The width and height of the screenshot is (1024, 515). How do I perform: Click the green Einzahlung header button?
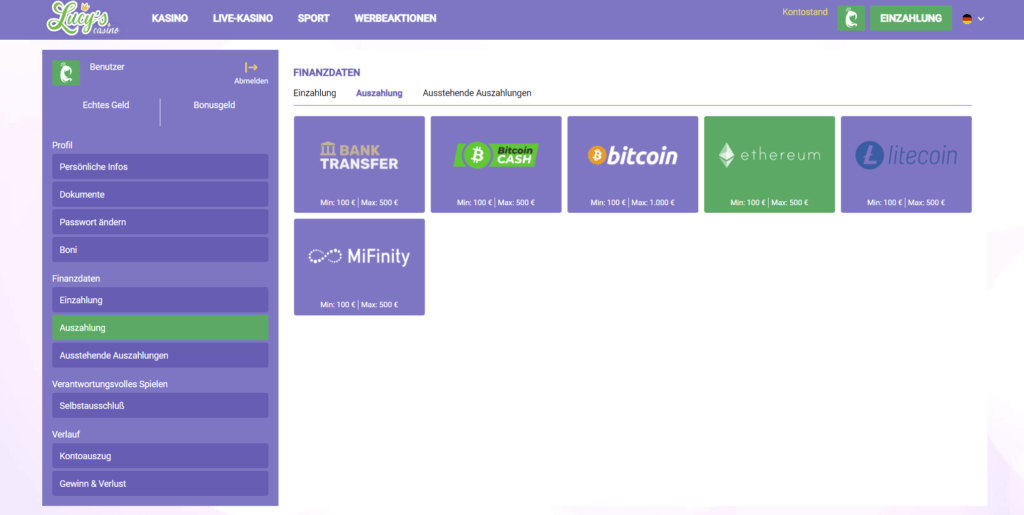(x=910, y=18)
